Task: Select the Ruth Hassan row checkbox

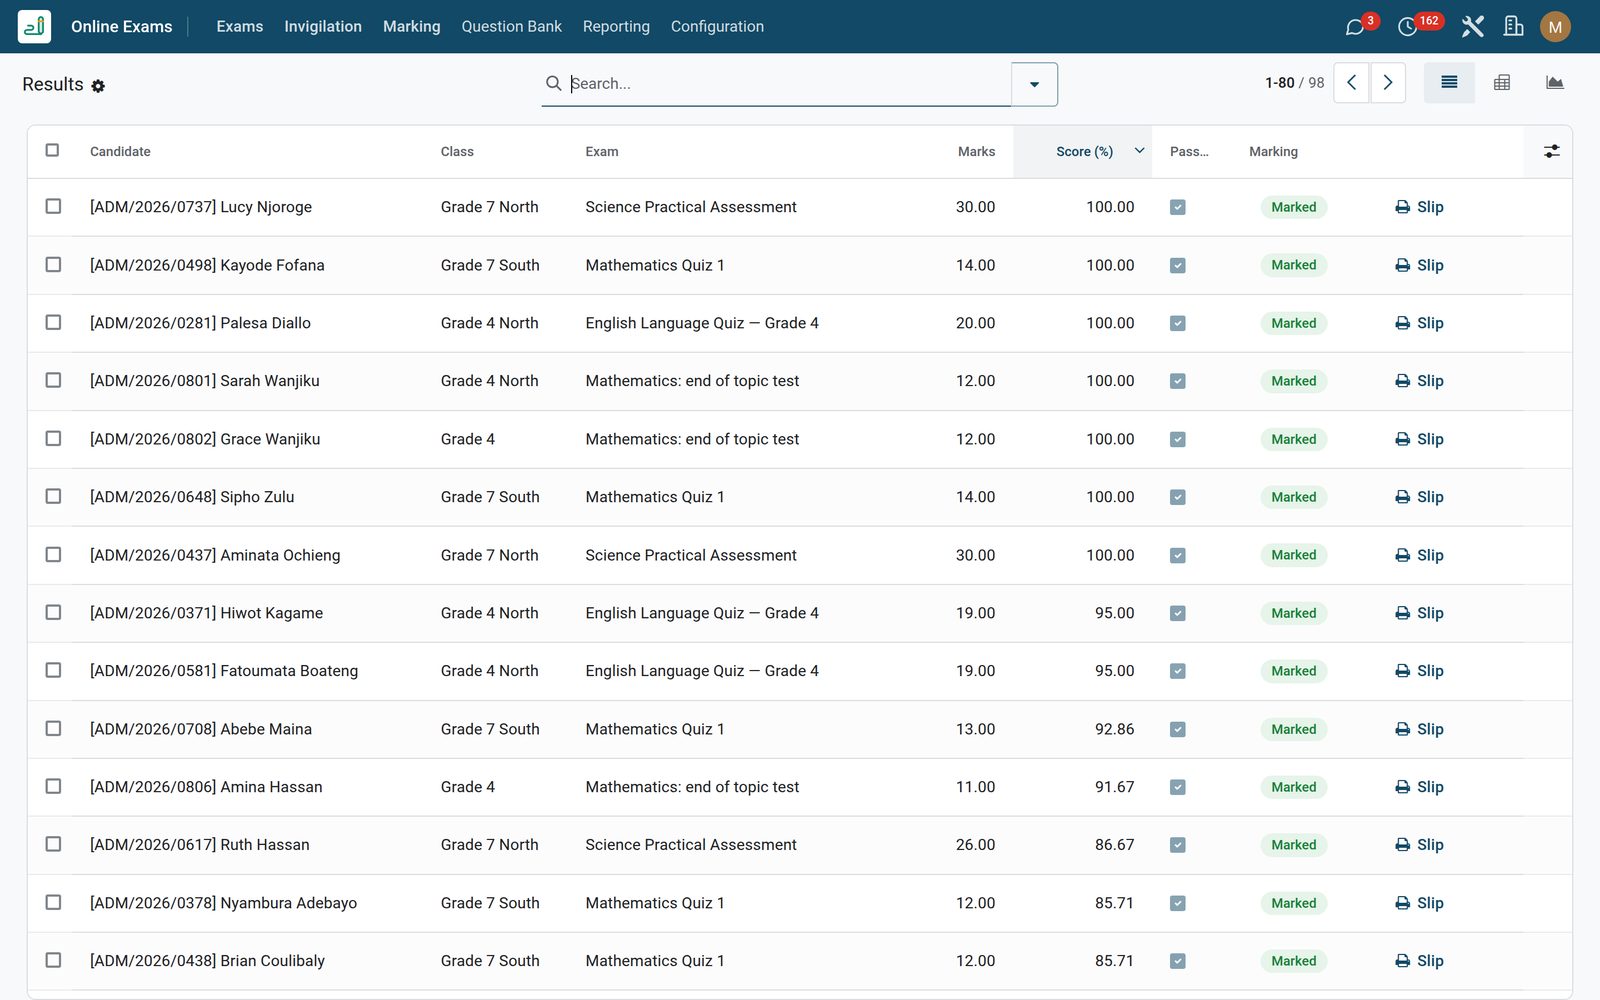Action: click(53, 844)
